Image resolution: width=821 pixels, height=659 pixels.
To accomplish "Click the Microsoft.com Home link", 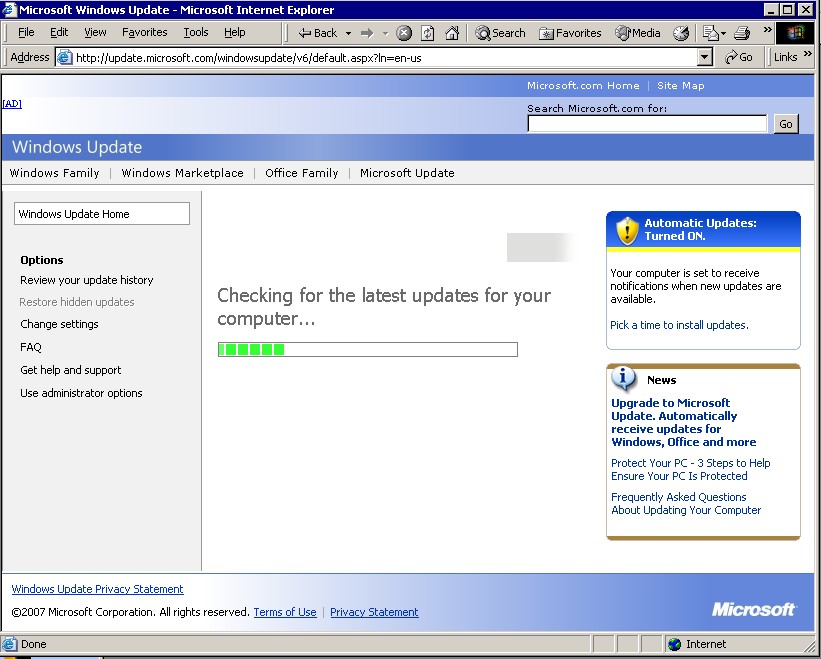I will coord(583,85).
